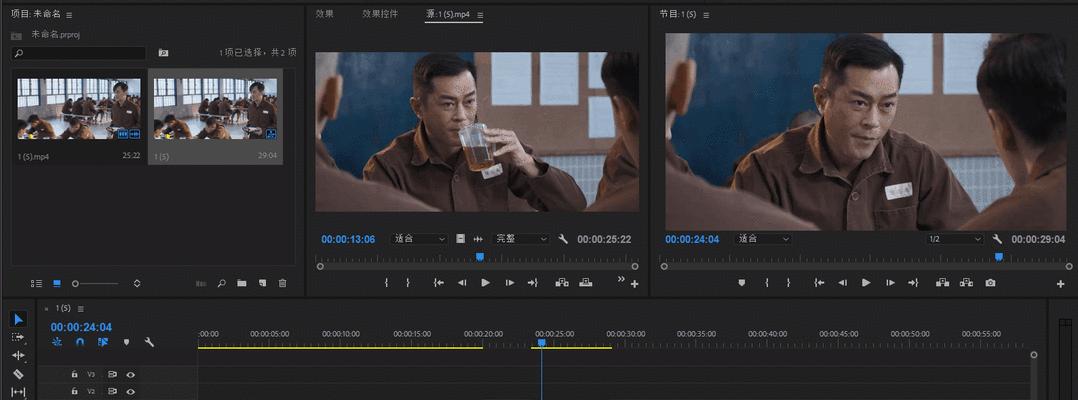Mark Out in the program monitor
Image resolution: width=1078 pixels, height=400 pixels.
point(788,282)
